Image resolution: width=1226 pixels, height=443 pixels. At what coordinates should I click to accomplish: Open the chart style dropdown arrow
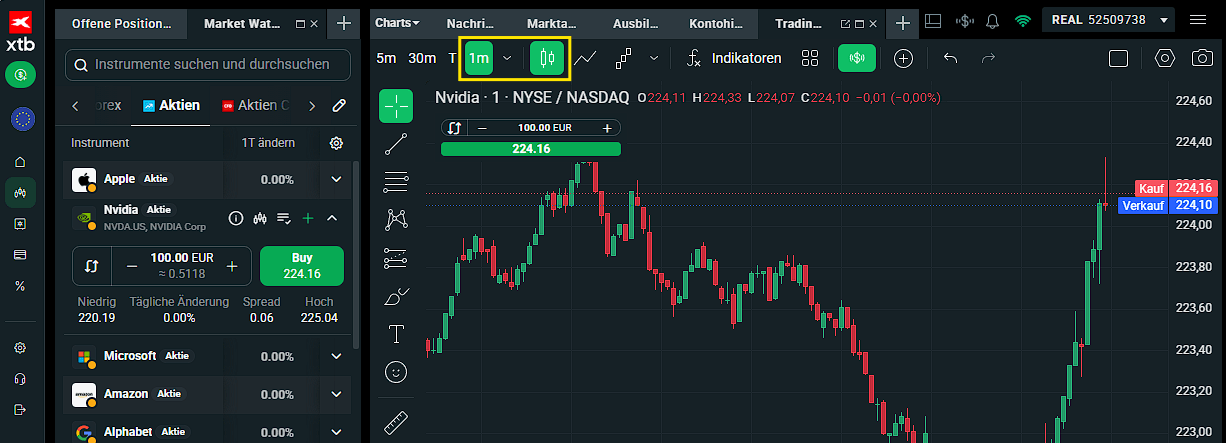(x=654, y=58)
